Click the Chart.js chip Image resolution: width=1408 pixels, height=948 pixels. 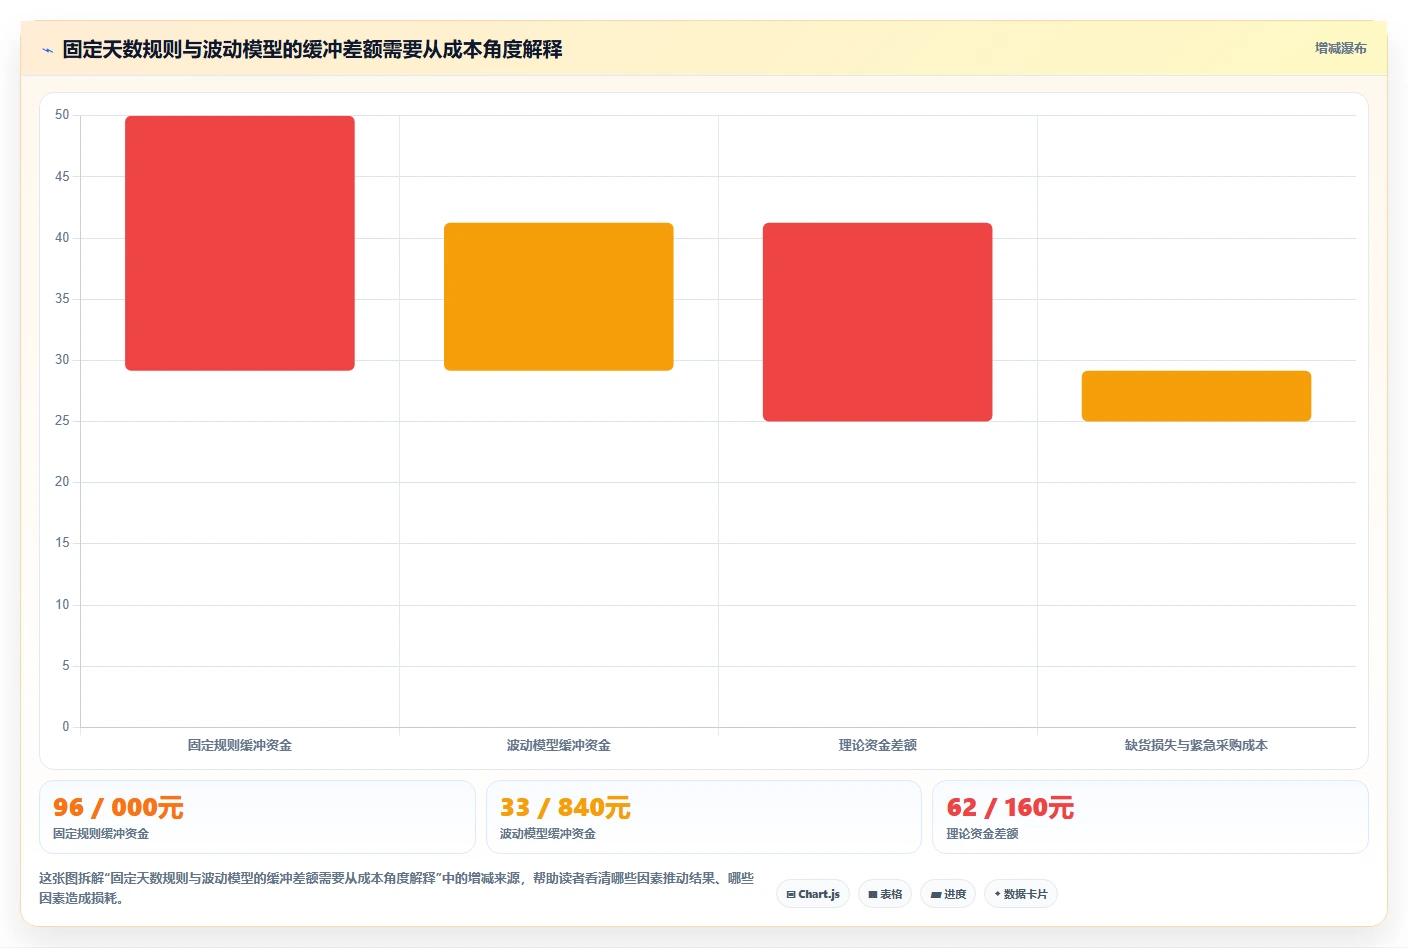click(813, 894)
